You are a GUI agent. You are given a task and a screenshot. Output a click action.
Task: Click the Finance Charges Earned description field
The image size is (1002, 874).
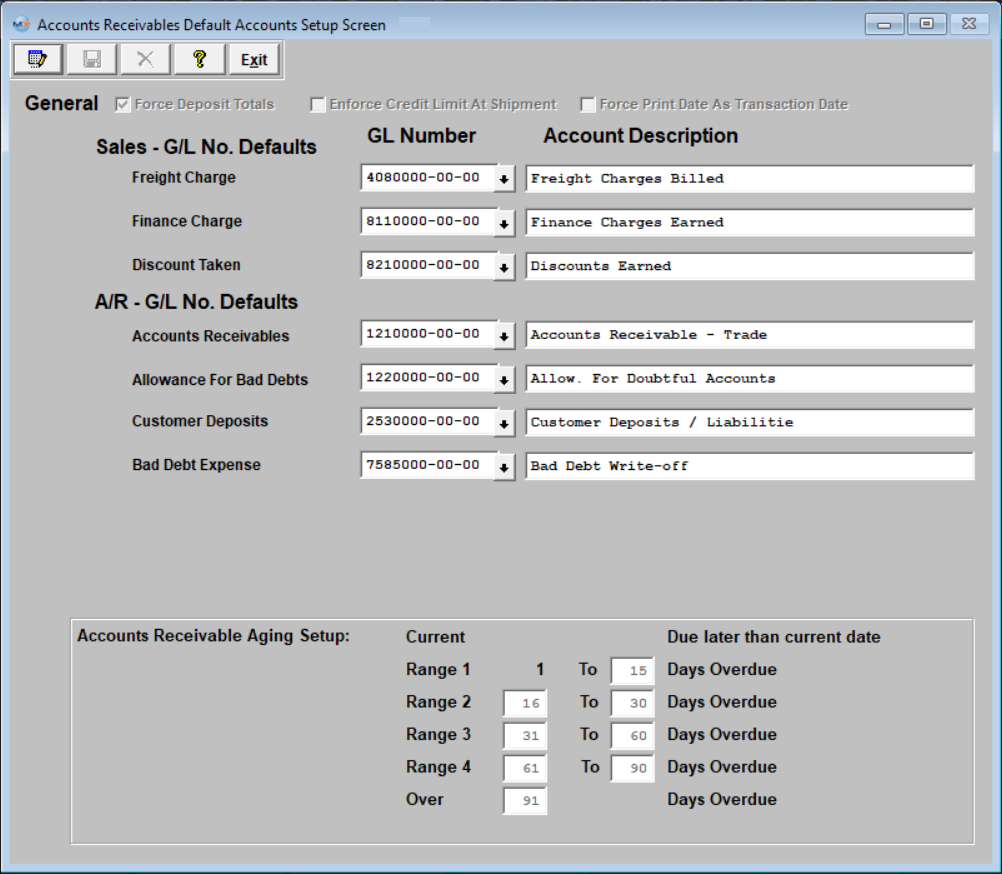pos(750,222)
